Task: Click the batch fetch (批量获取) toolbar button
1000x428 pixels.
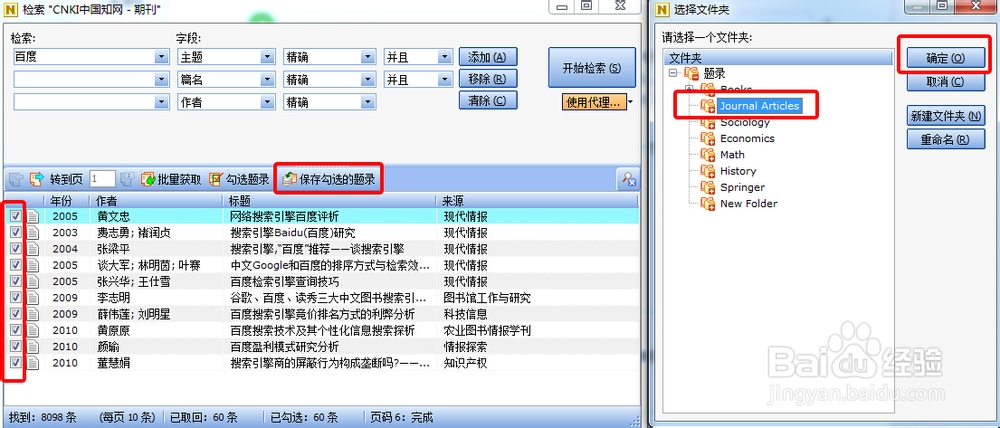Action: (172, 179)
